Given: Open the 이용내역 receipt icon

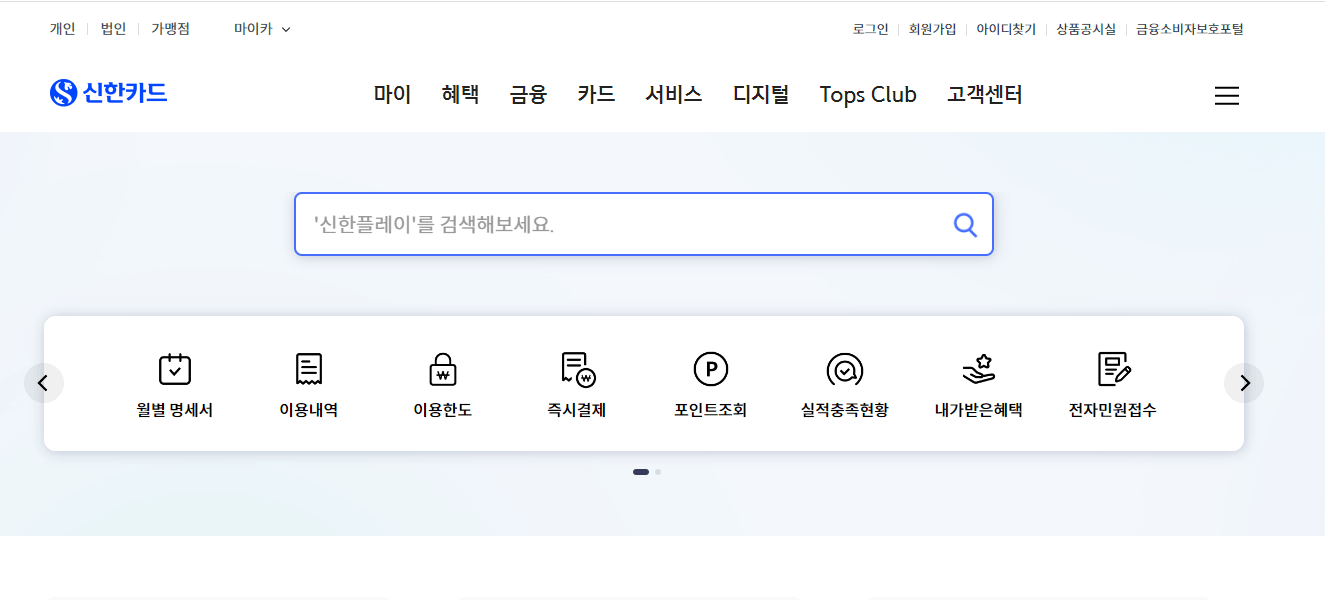Looking at the screenshot, I should tap(309, 370).
